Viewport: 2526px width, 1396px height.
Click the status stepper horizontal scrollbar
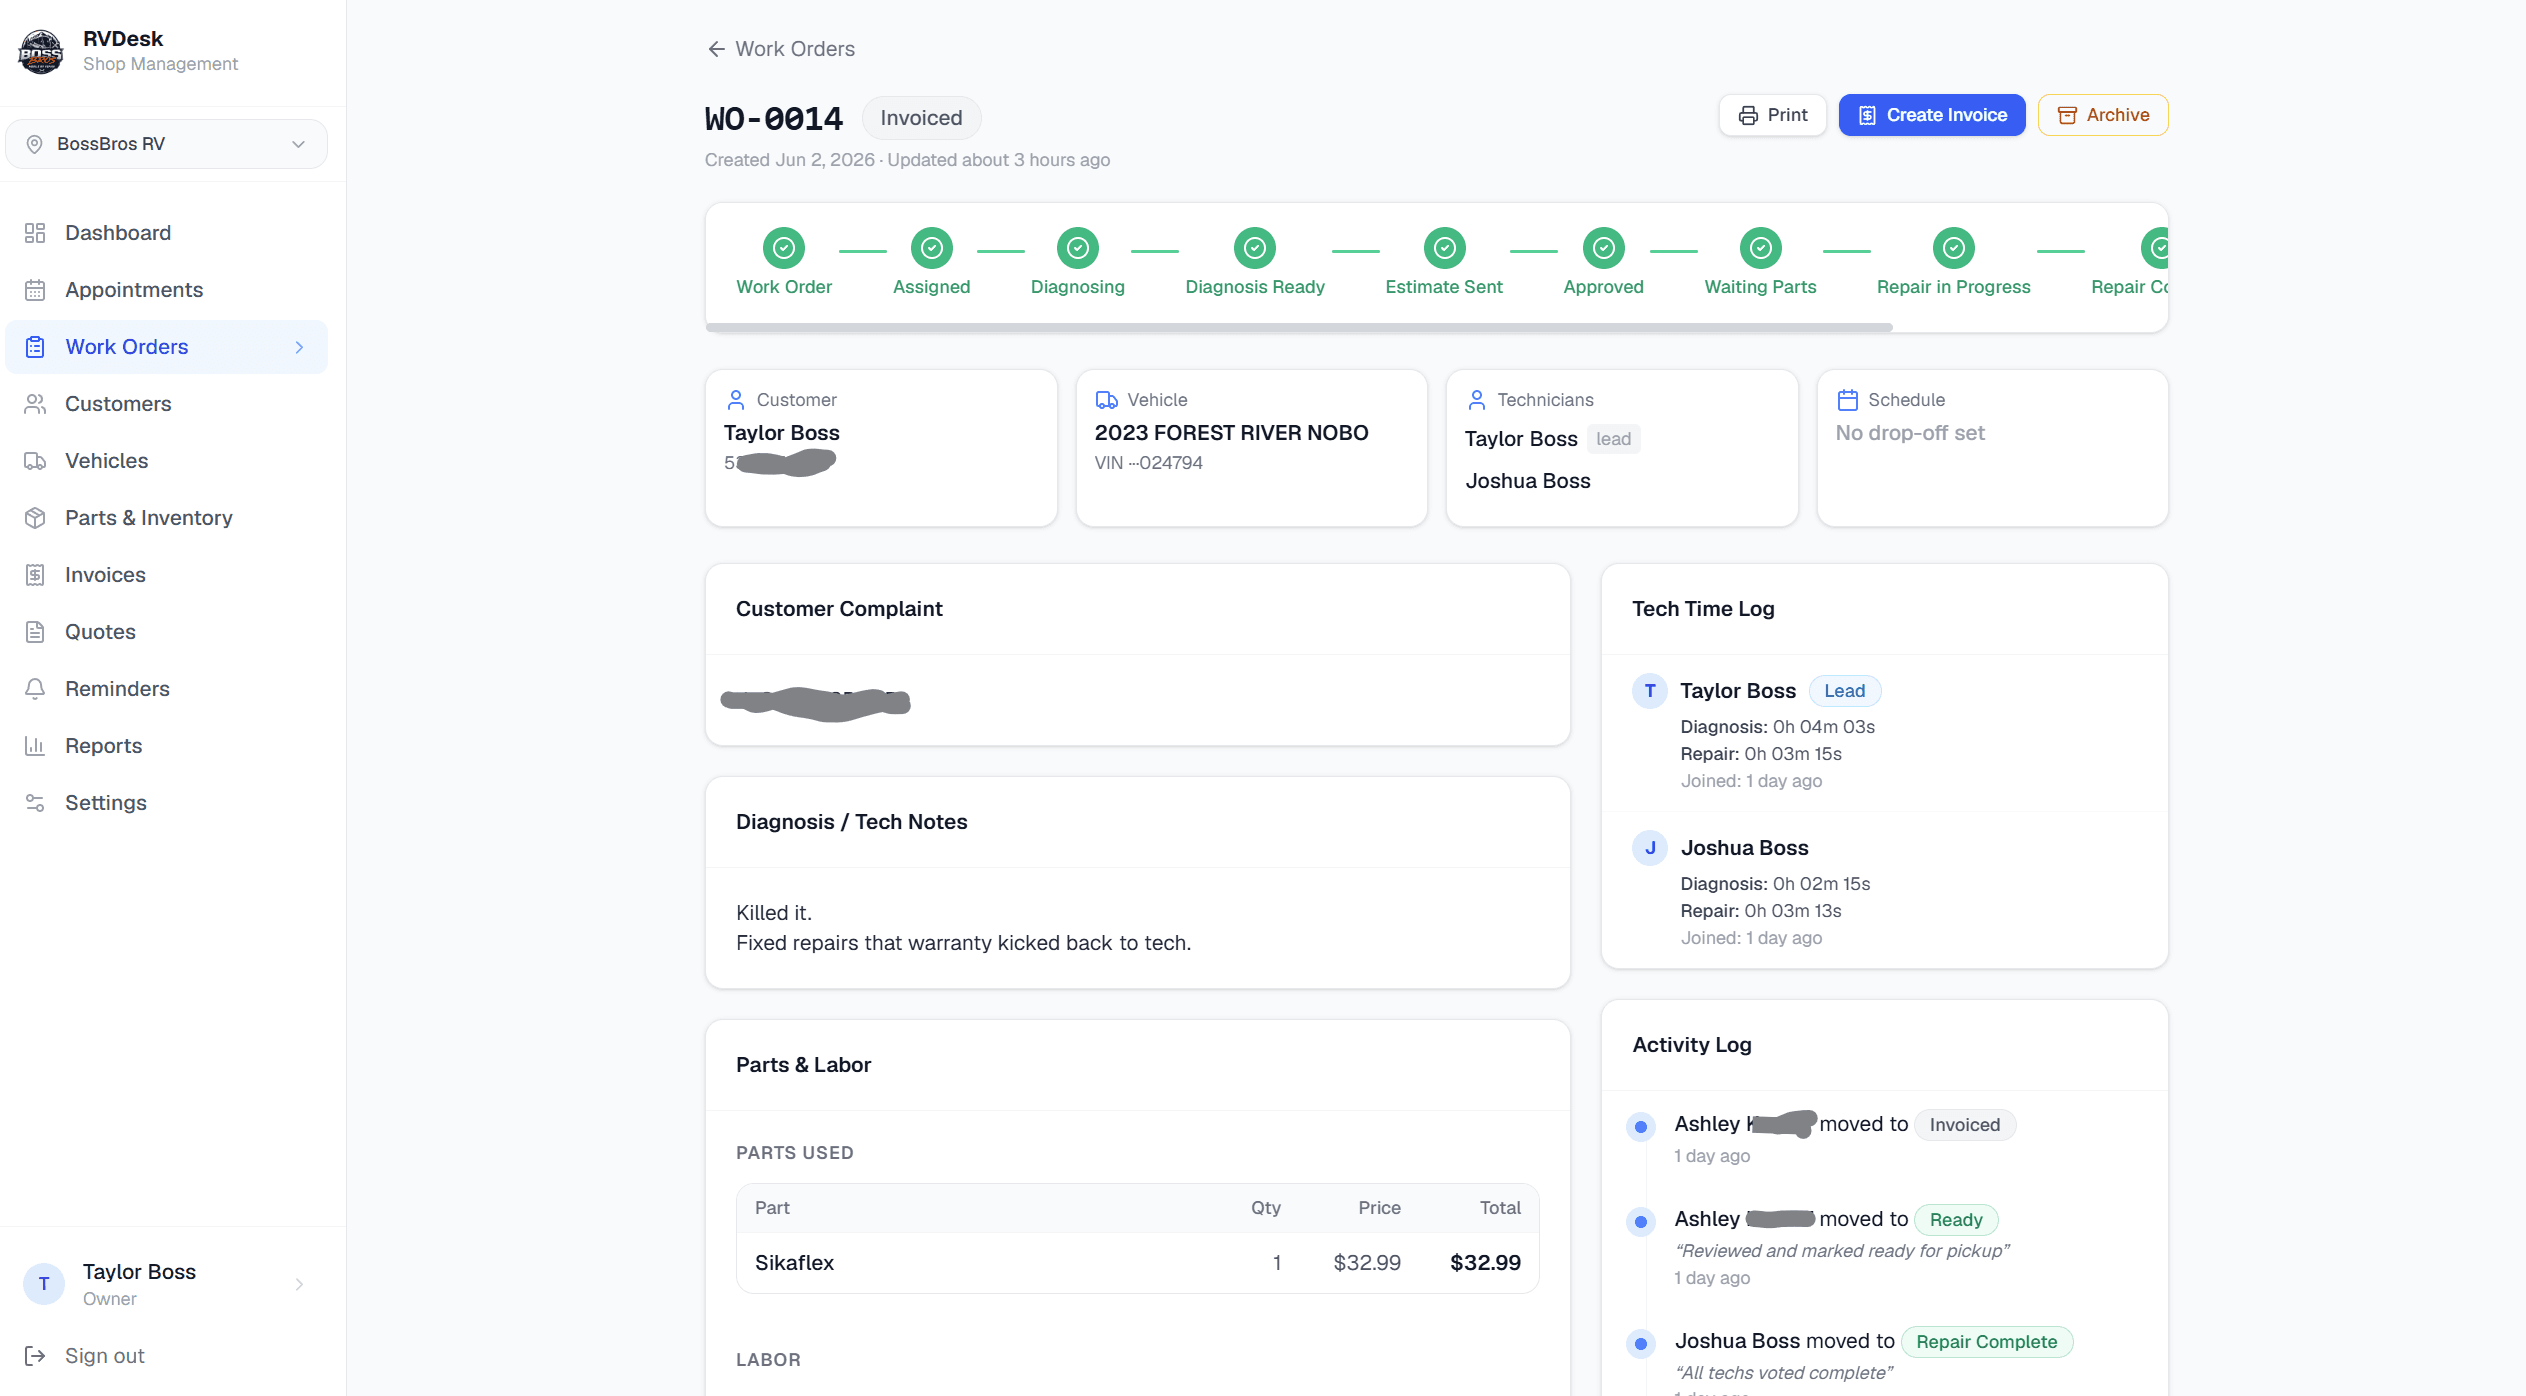(1299, 327)
